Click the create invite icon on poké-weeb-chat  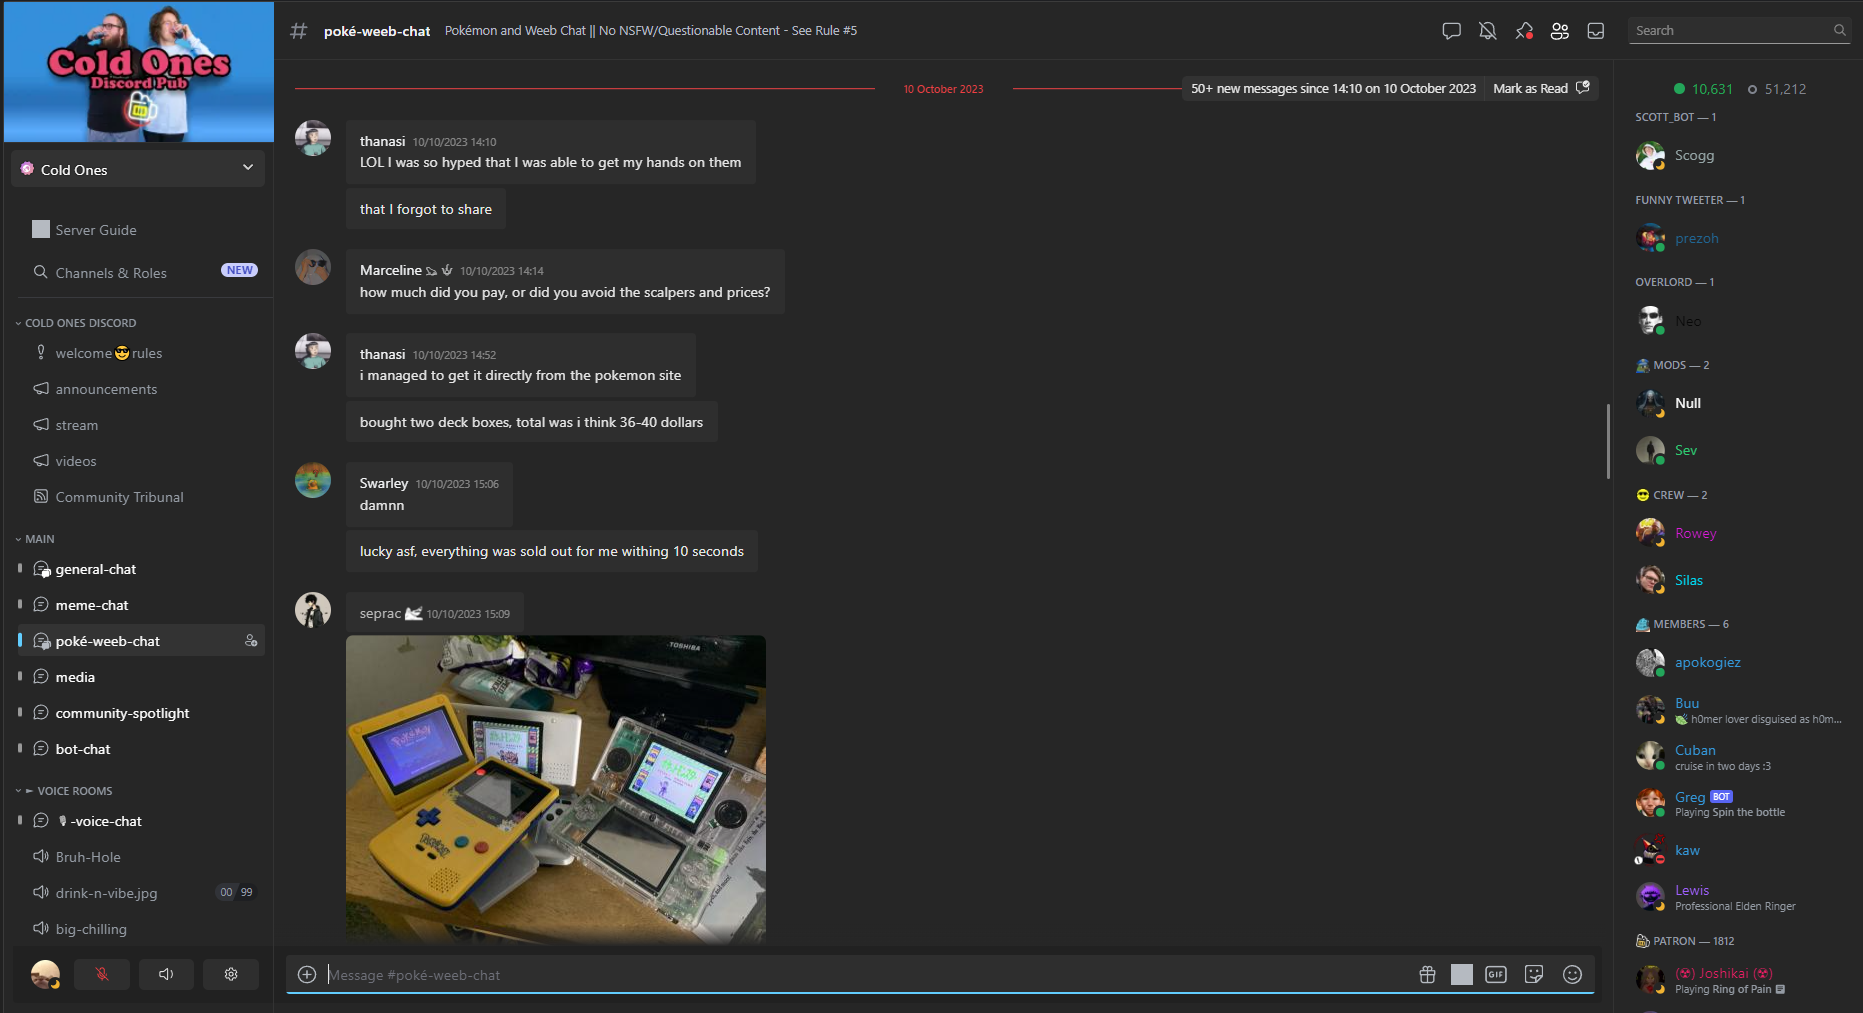tap(251, 641)
